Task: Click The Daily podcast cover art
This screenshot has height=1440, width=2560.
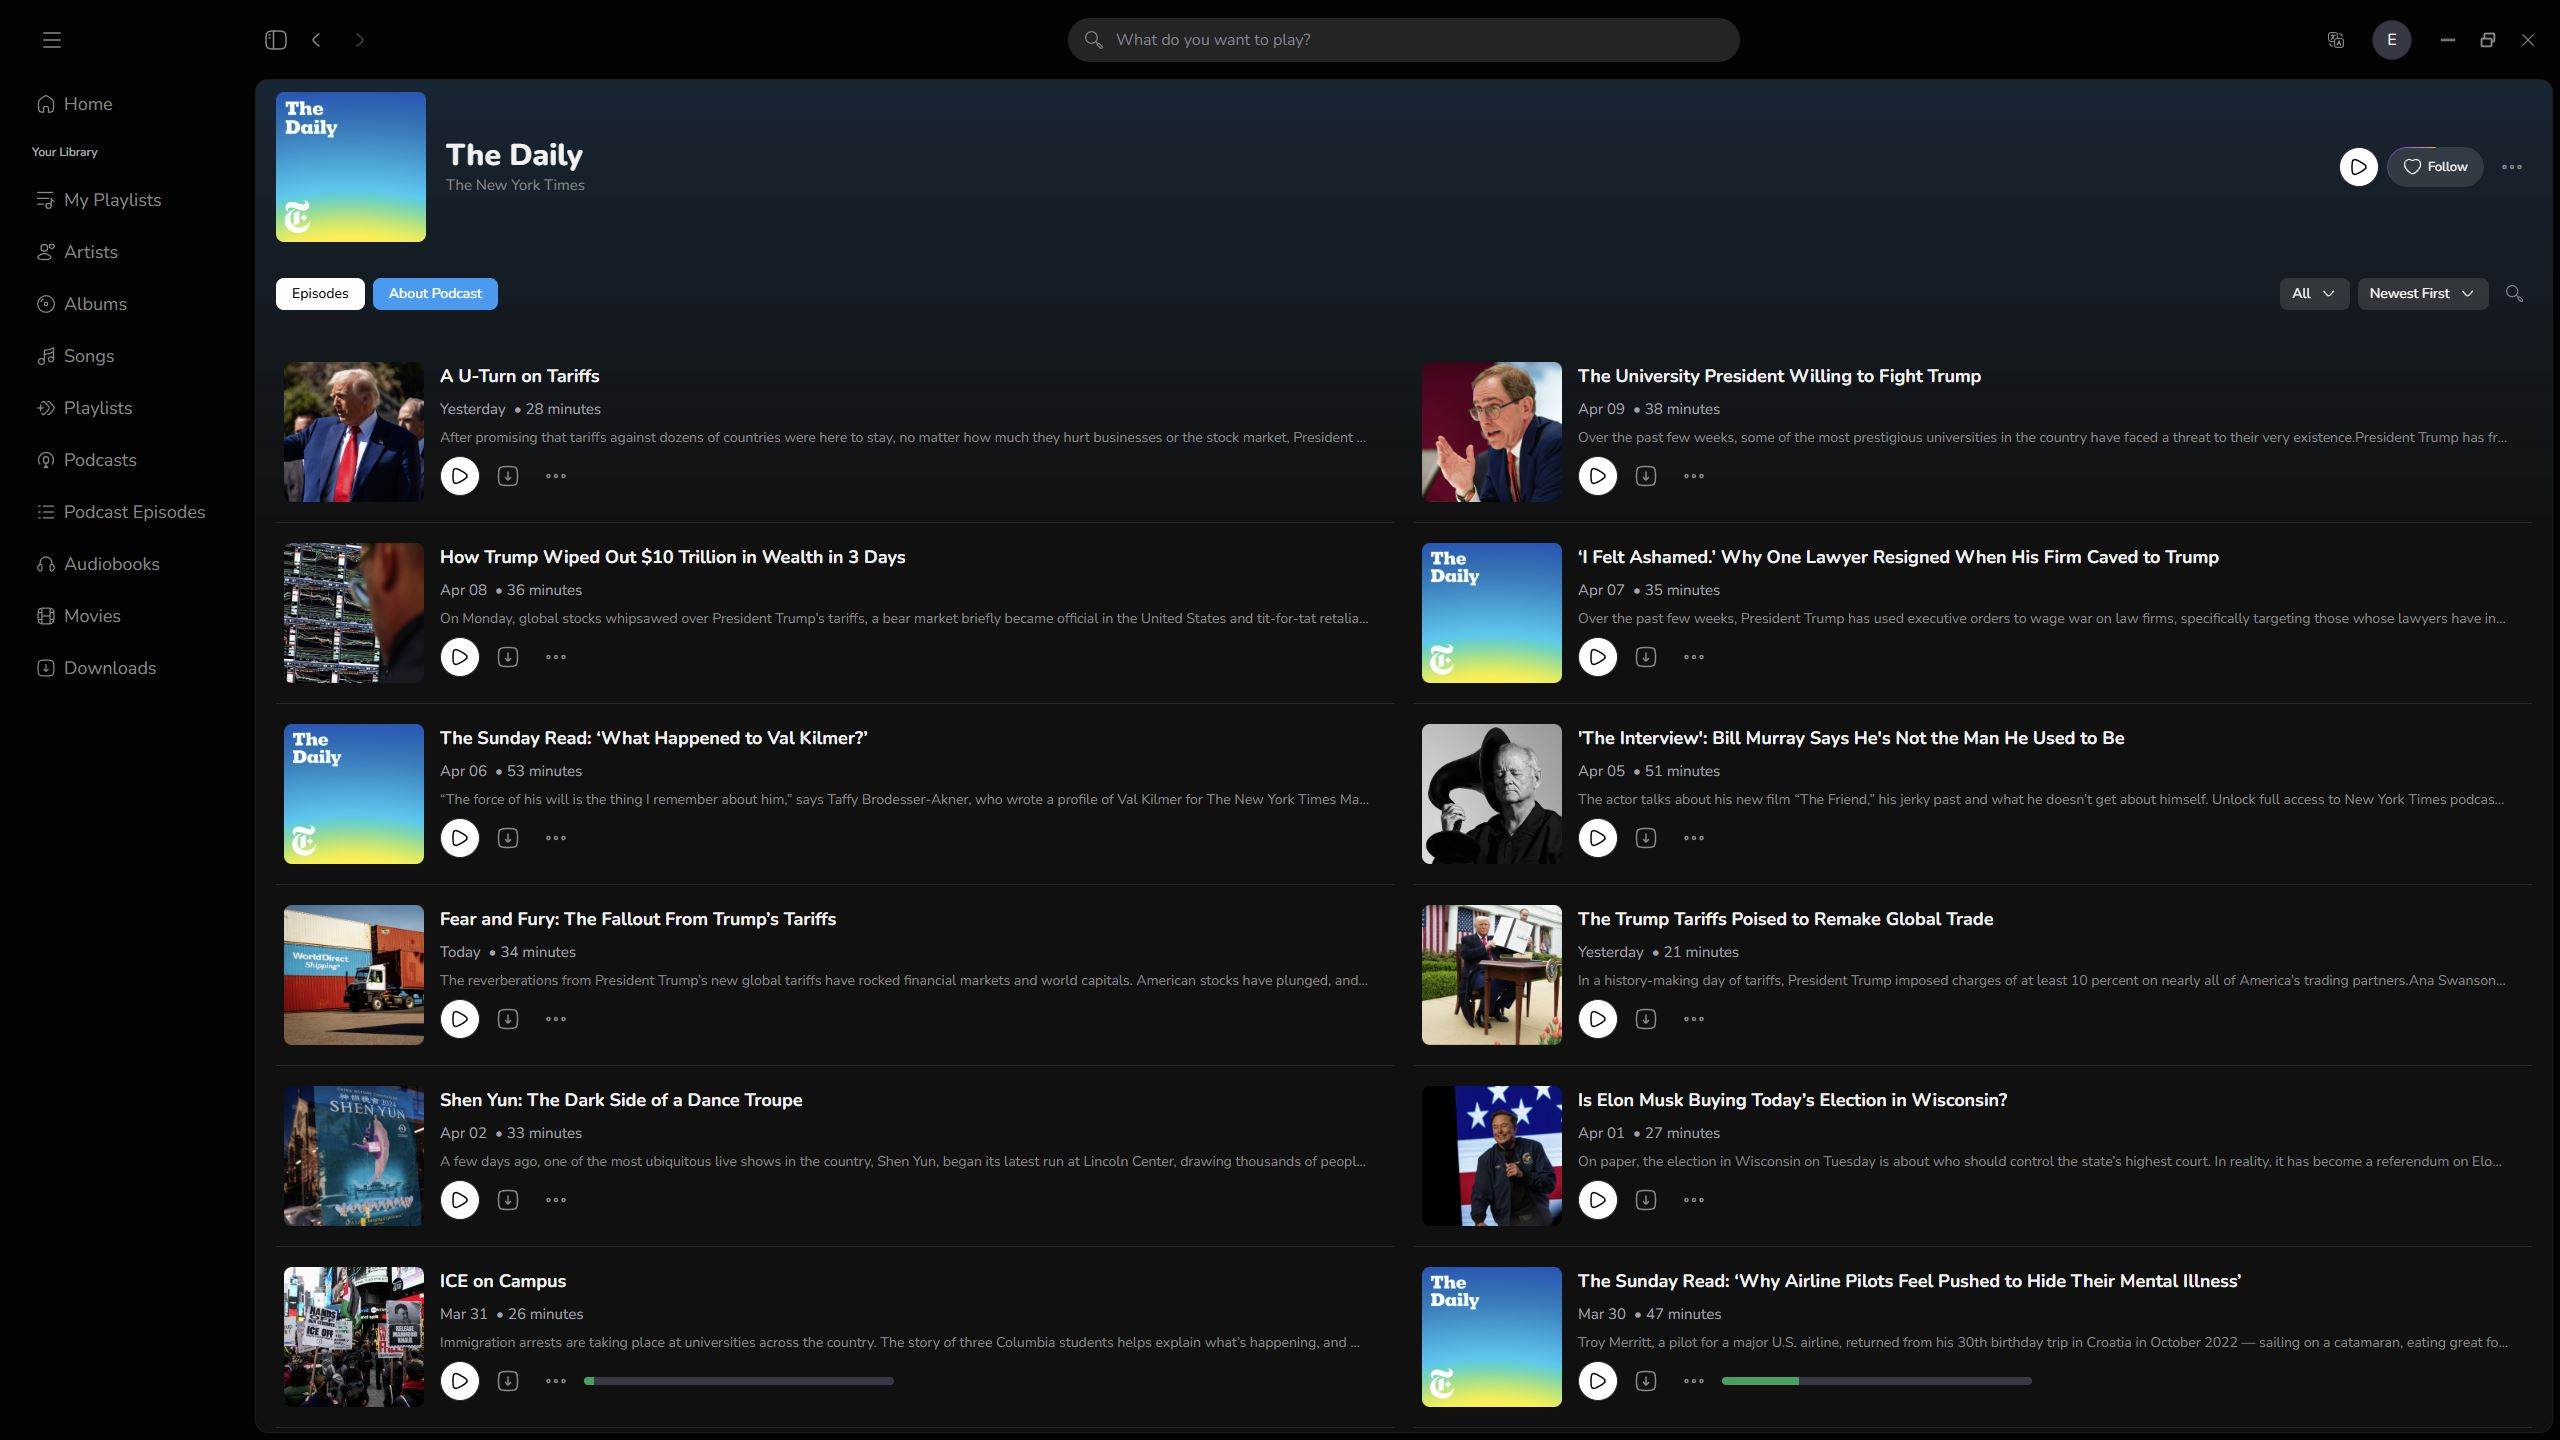Action: (351, 167)
